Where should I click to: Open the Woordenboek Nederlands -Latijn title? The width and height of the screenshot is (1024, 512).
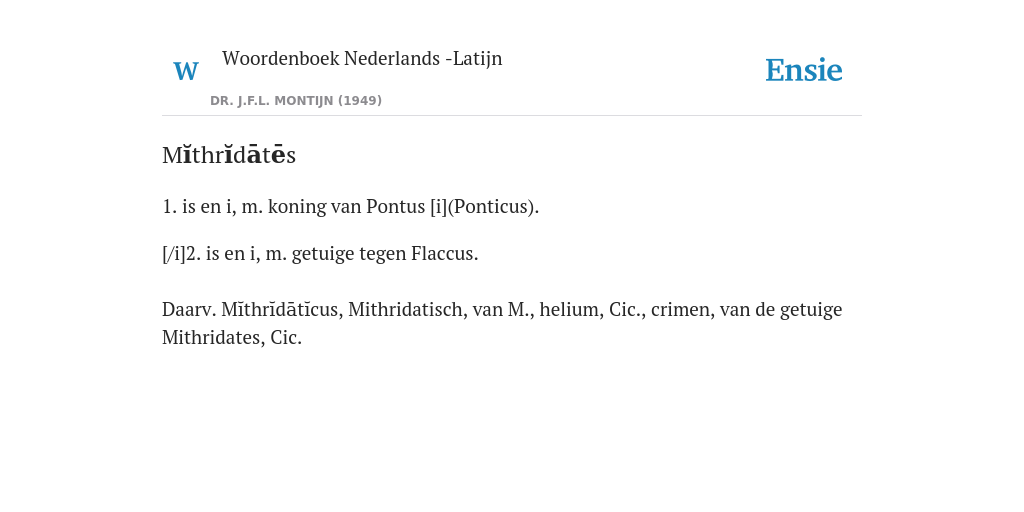[x=362, y=58]
